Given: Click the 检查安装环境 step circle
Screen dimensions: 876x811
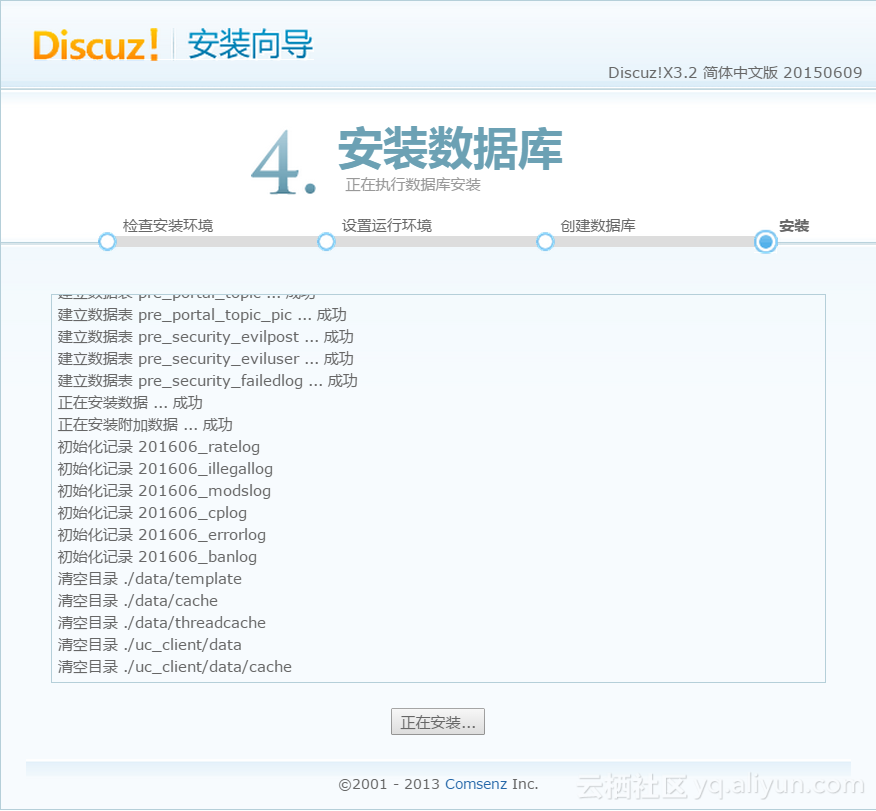Looking at the screenshot, I should [107, 242].
